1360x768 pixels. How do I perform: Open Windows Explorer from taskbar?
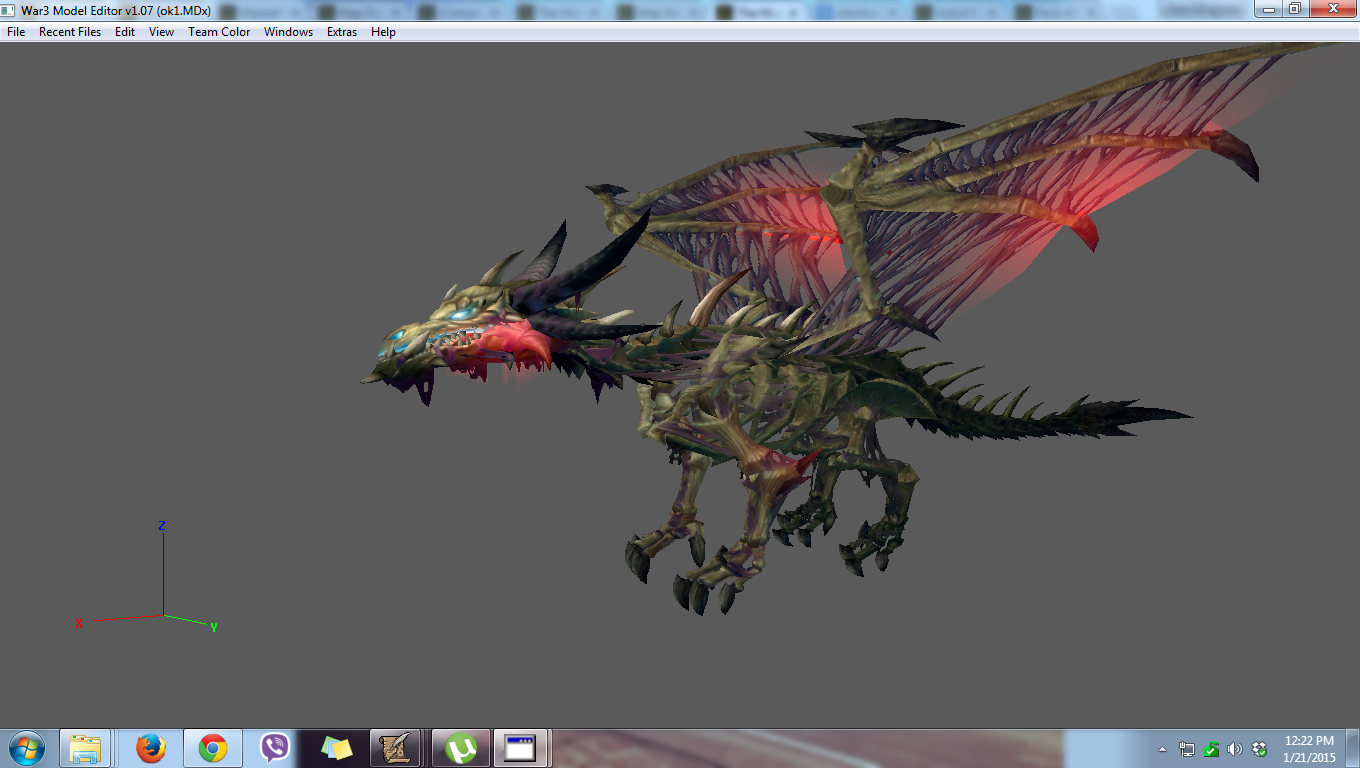pos(86,748)
